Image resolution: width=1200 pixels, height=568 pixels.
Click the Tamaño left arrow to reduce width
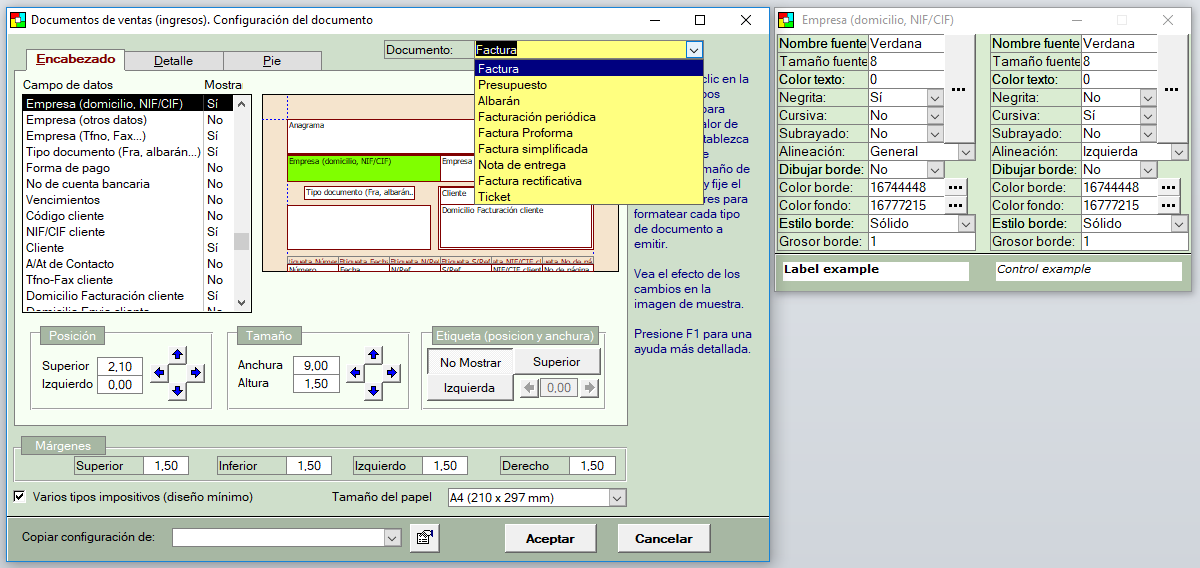click(x=355, y=373)
